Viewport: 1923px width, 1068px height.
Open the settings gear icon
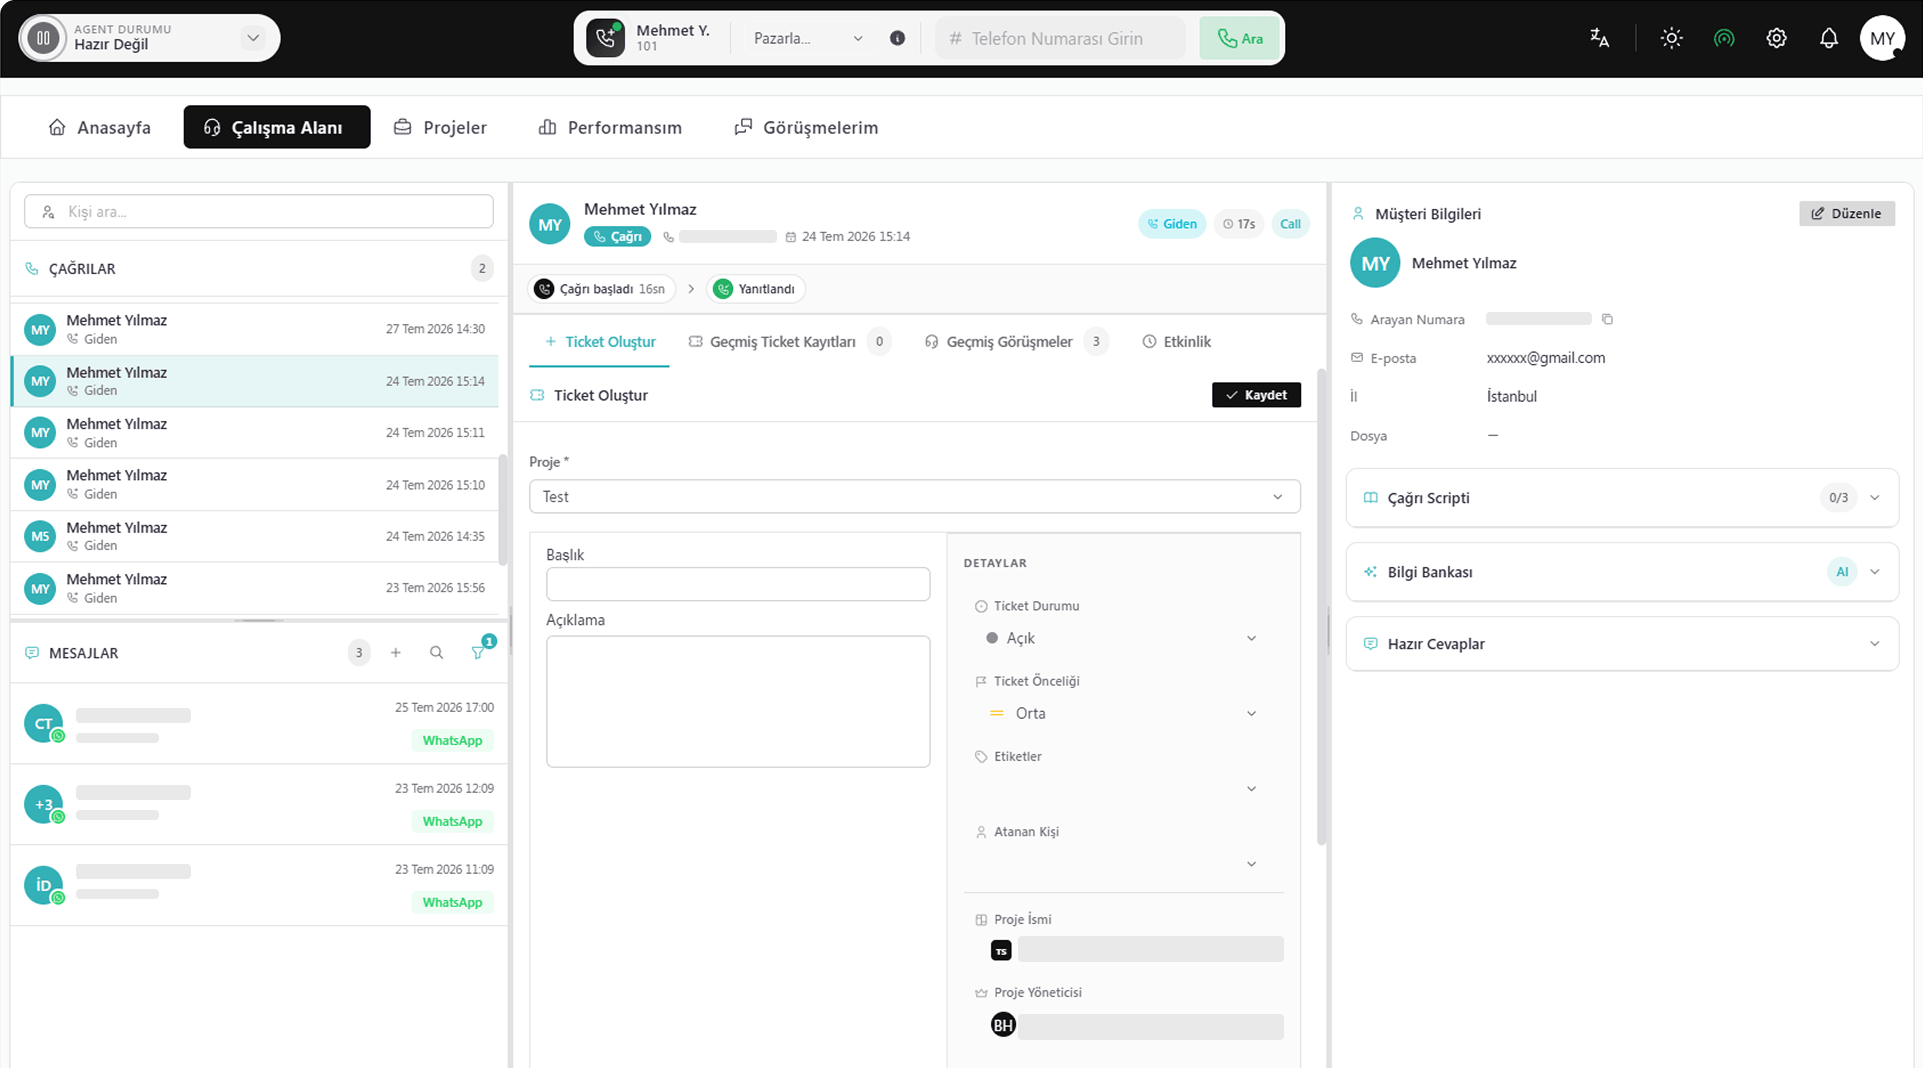[x=1776, y=38]
